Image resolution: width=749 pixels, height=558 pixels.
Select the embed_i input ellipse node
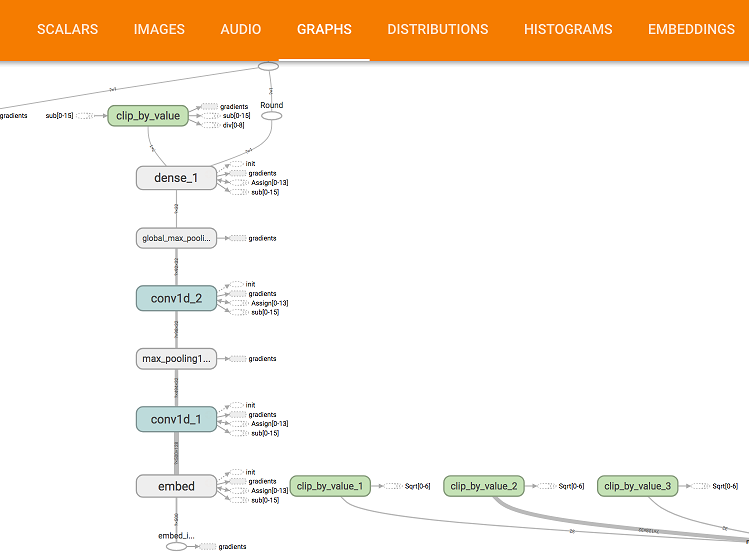[x=176, y=546]
